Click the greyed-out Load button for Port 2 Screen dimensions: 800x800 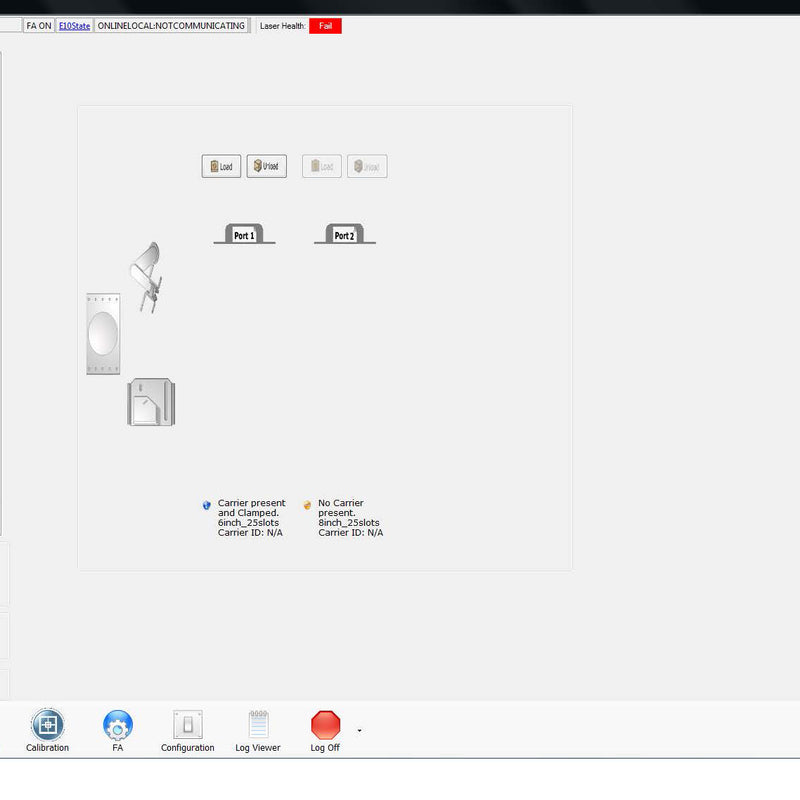click(x=322, y=166)
